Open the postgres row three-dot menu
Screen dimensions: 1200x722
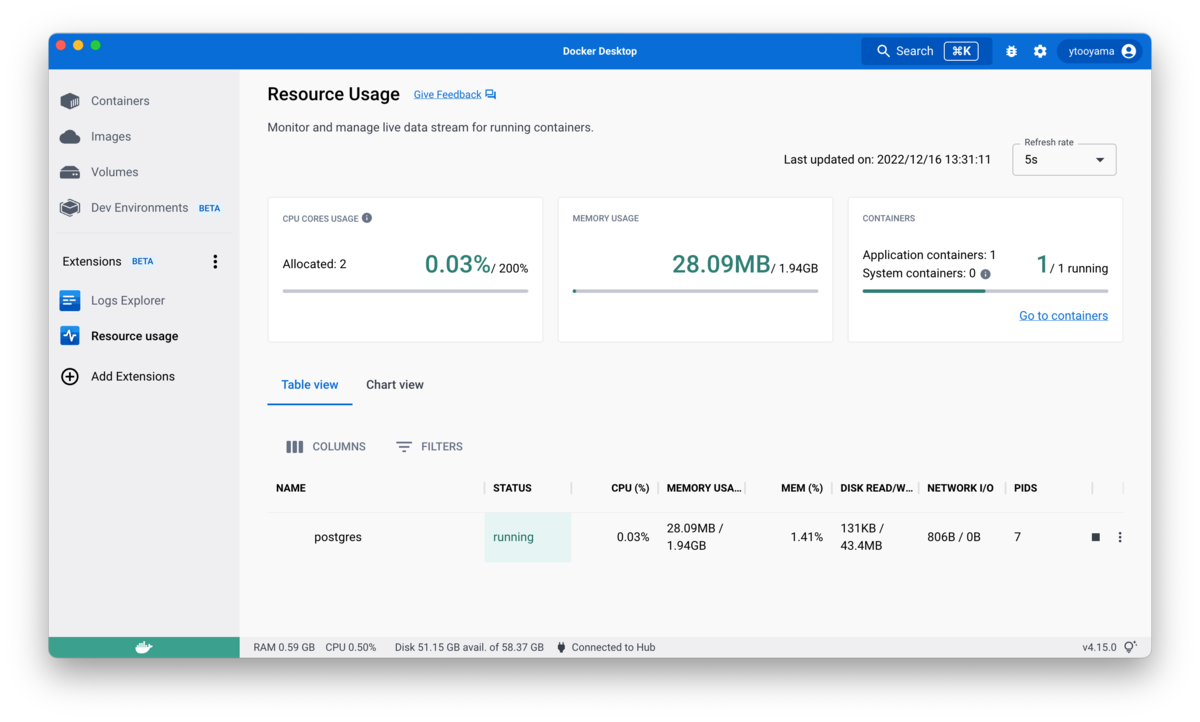point(1120,538)
